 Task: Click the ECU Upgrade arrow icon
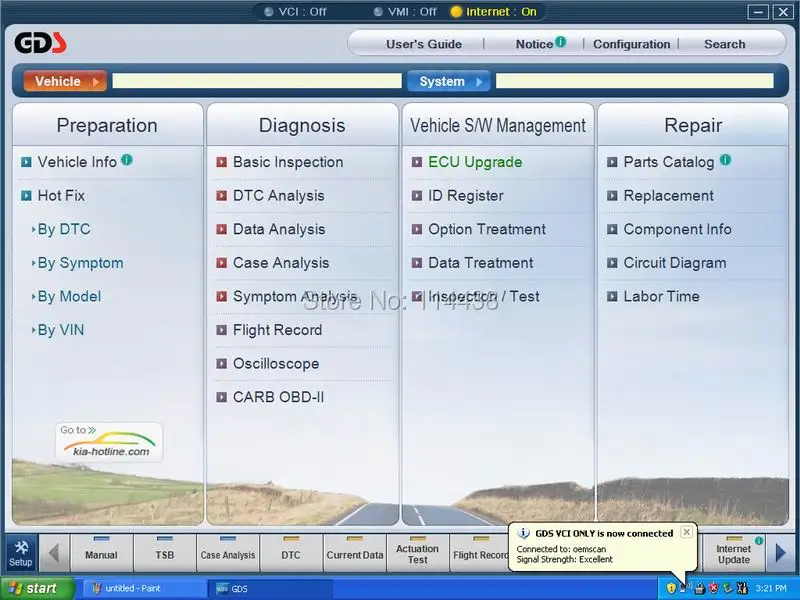(x=417, y=162)
